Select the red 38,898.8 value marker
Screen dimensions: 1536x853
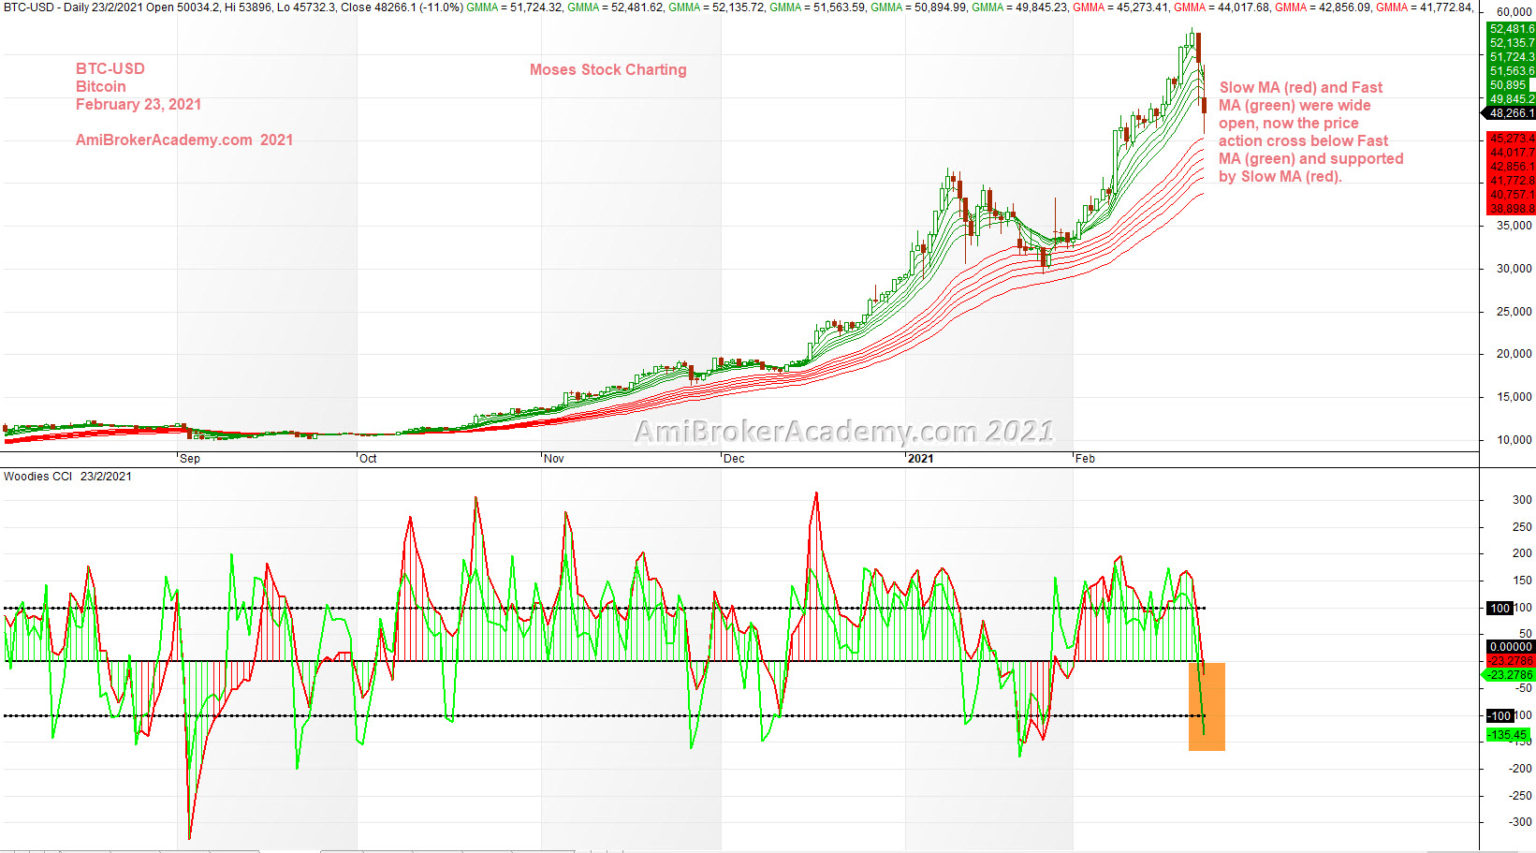1511,209
